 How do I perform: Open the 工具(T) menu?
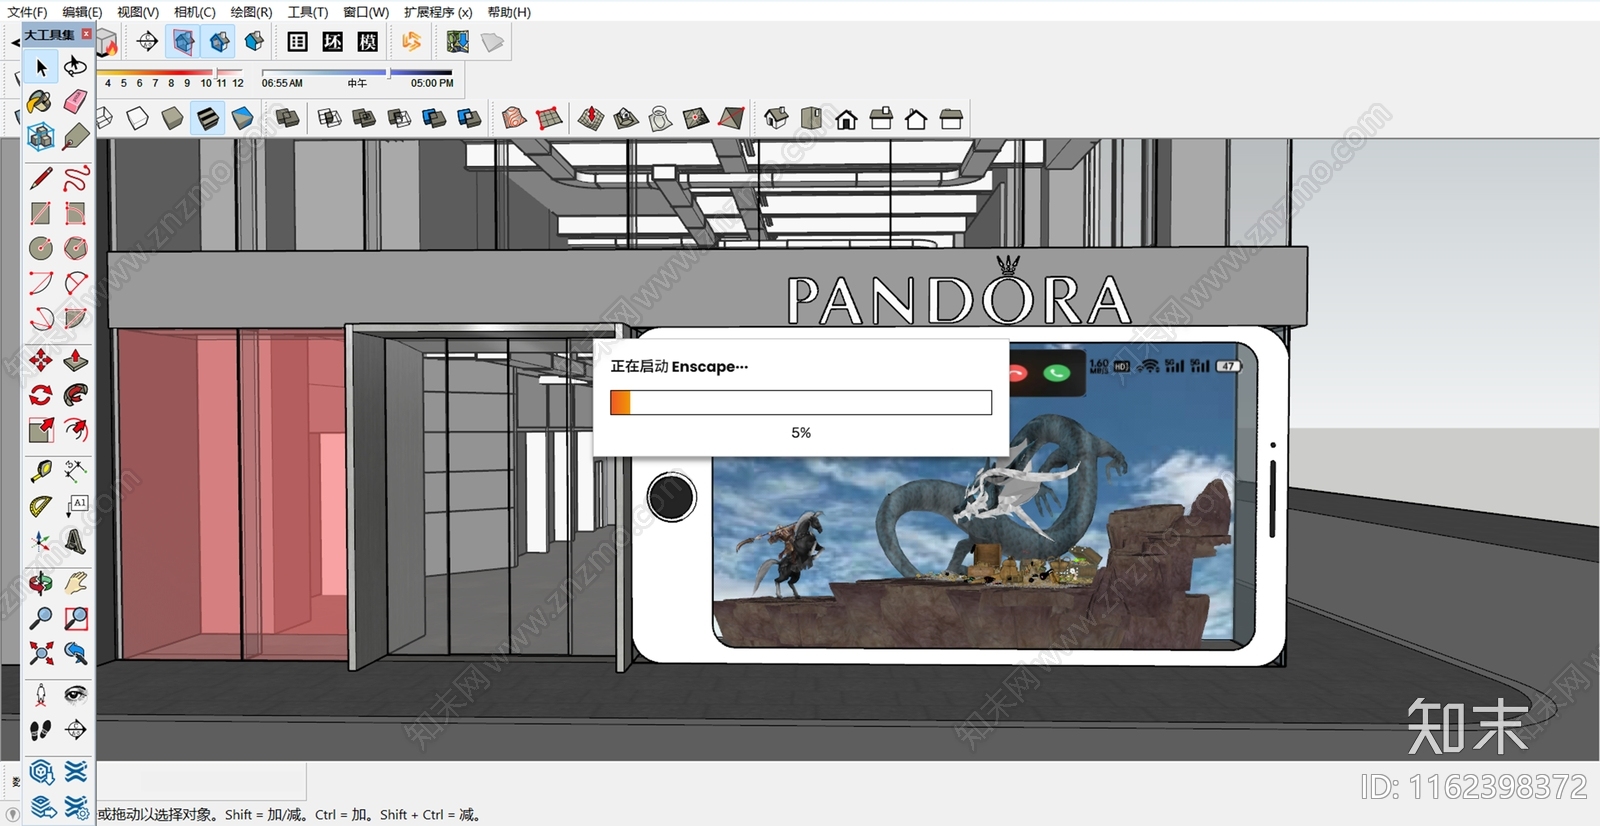[308, 12]
